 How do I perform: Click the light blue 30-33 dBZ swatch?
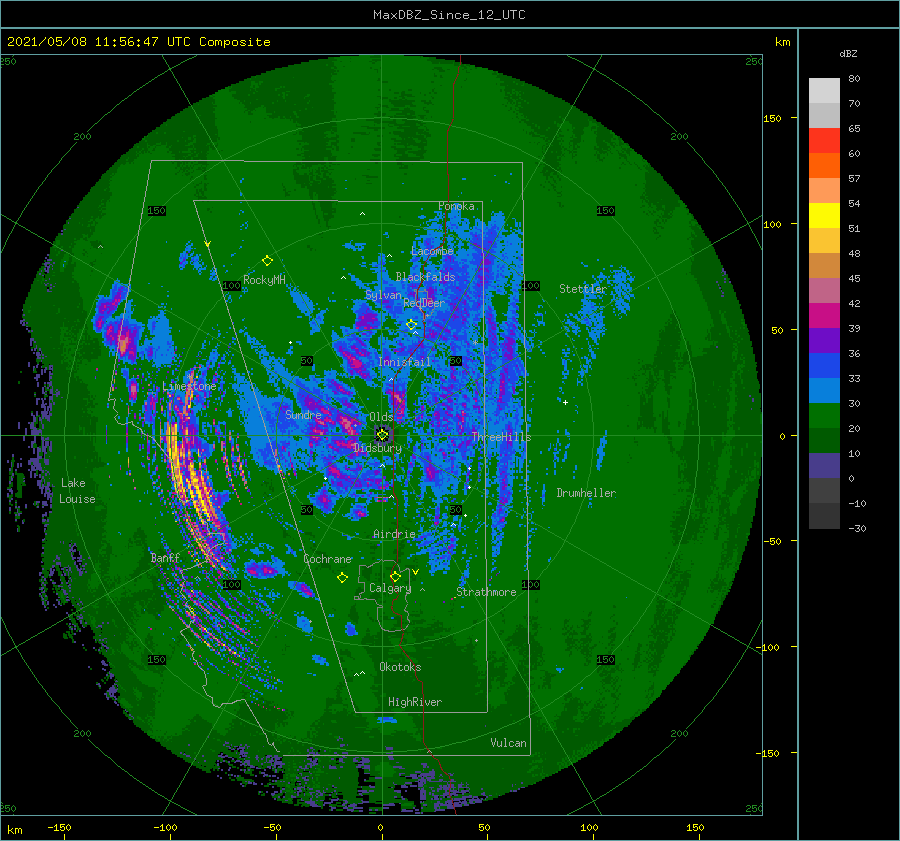point(824,390)
